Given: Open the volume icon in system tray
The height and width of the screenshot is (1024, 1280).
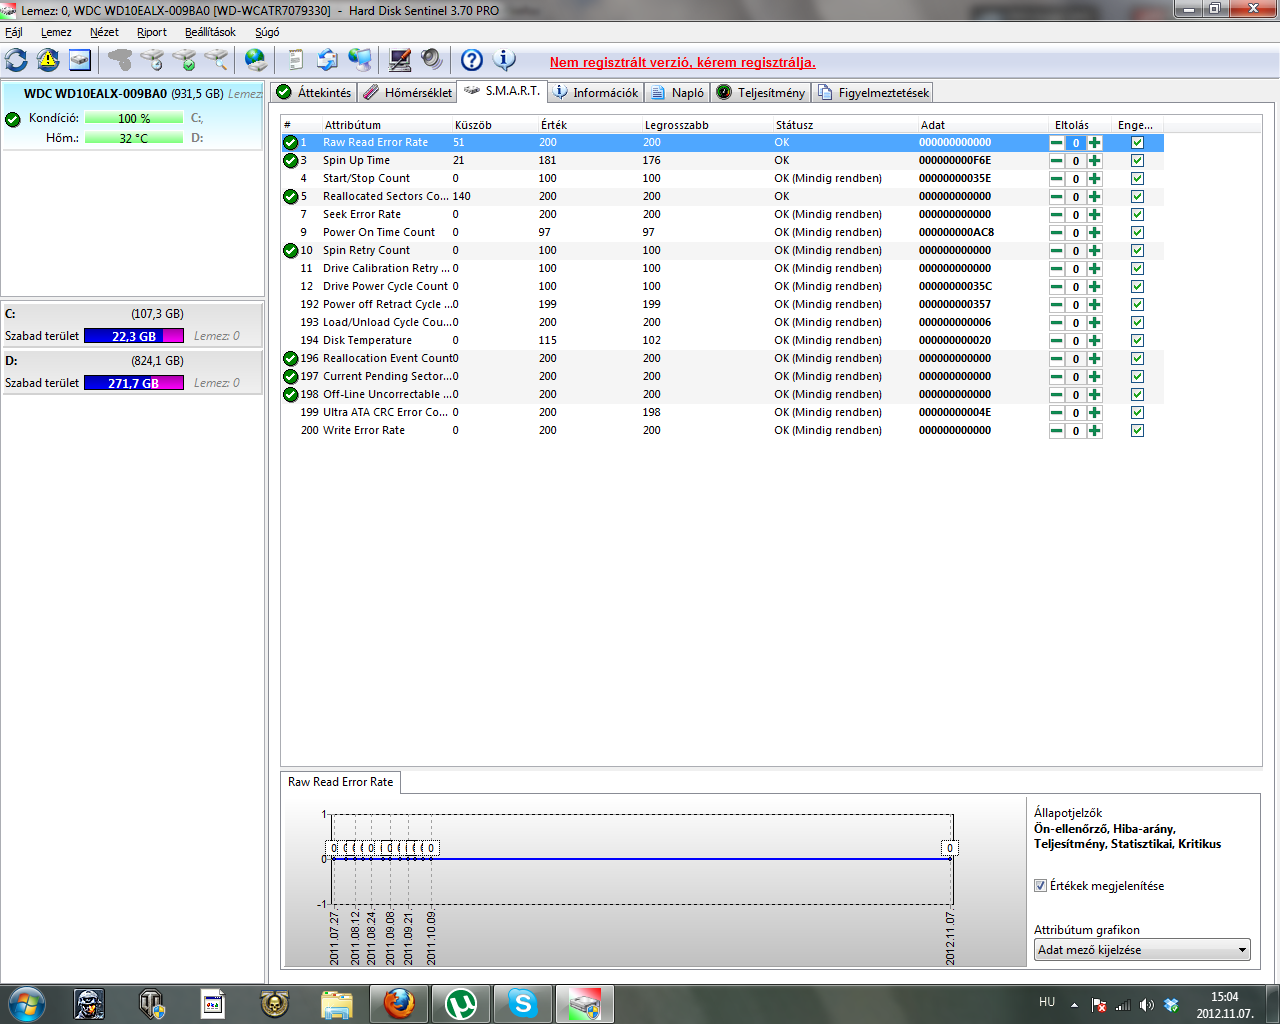Looking at the screenshot, I should [1147, 1004].
